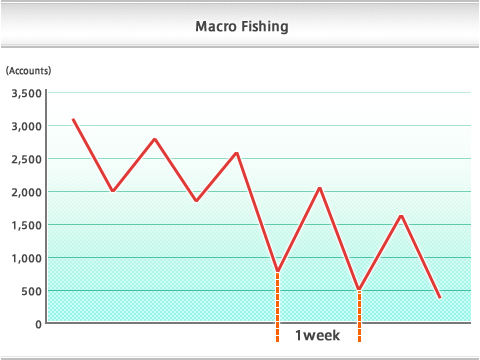Viewport: 480px width, 360px height.
Task: Select the 1,500 y-axis label
Action: (27, 225)
